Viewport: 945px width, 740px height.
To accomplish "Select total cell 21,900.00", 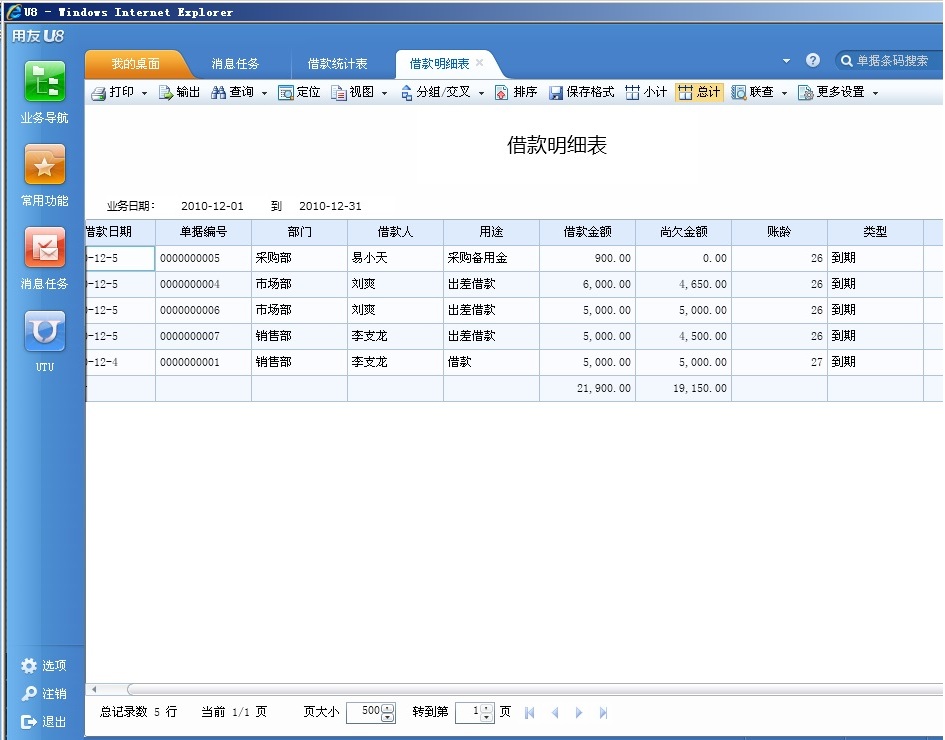I will 588,389.
